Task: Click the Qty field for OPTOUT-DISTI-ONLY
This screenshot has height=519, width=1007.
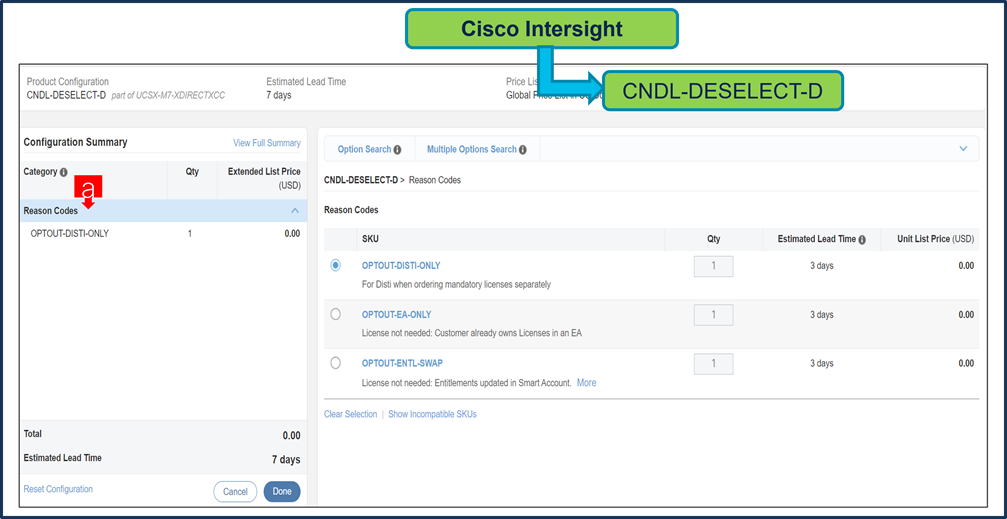Action: (714, 266)
